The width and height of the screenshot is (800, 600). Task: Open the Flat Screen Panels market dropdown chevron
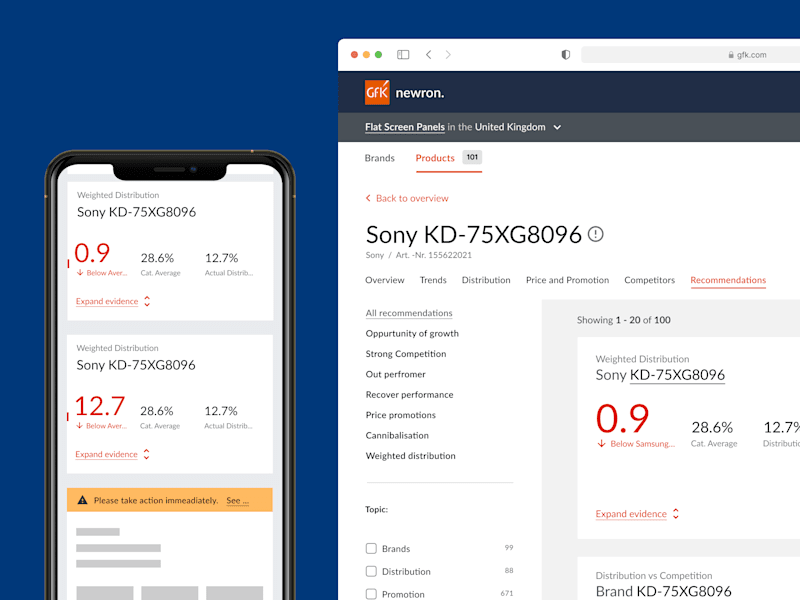pos(557,127)
